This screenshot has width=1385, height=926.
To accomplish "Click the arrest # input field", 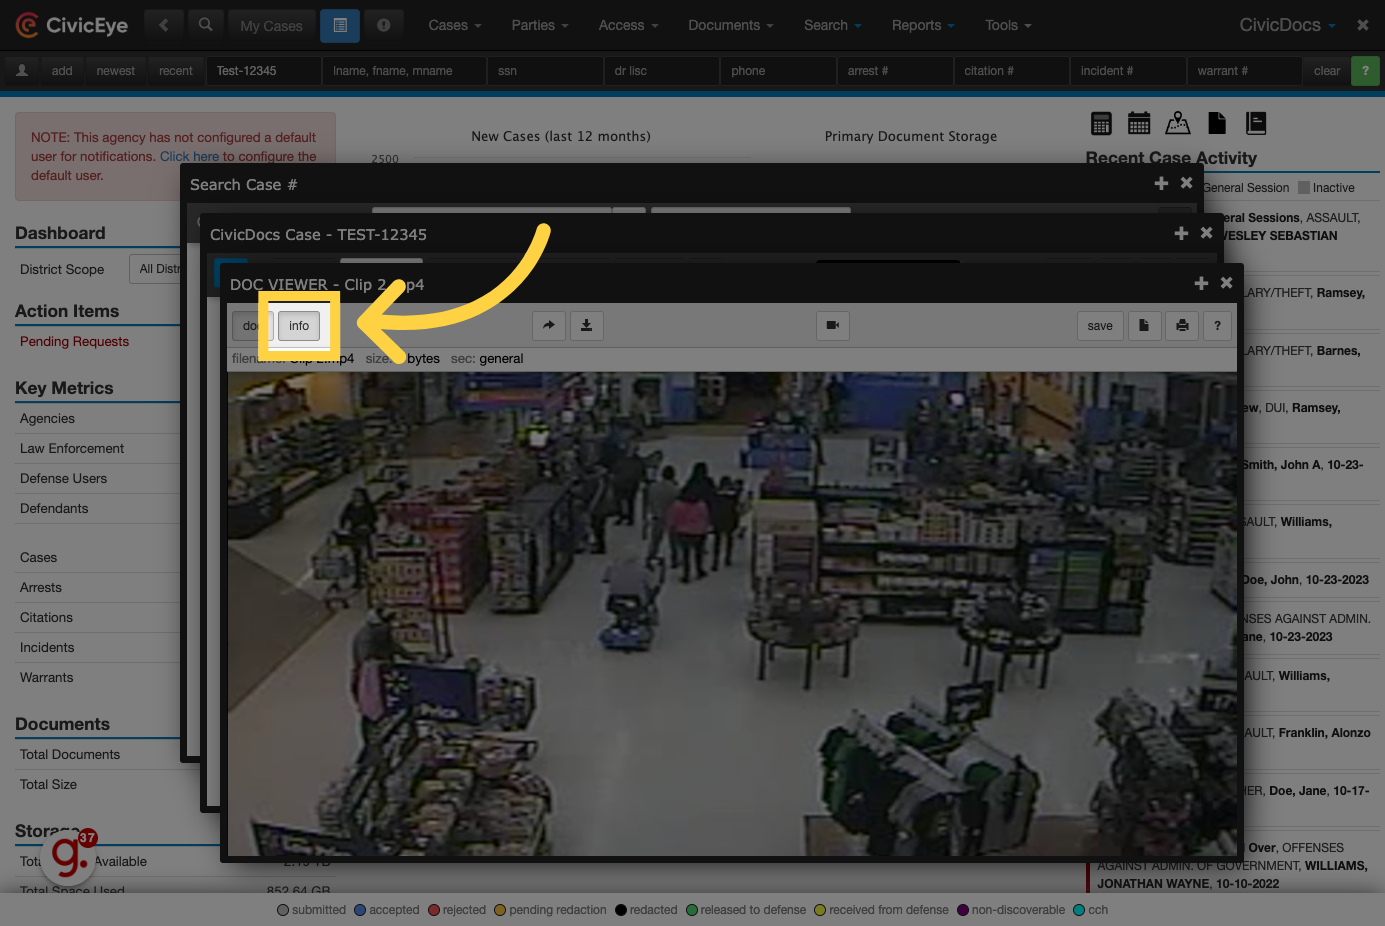I will coord(895,71).
